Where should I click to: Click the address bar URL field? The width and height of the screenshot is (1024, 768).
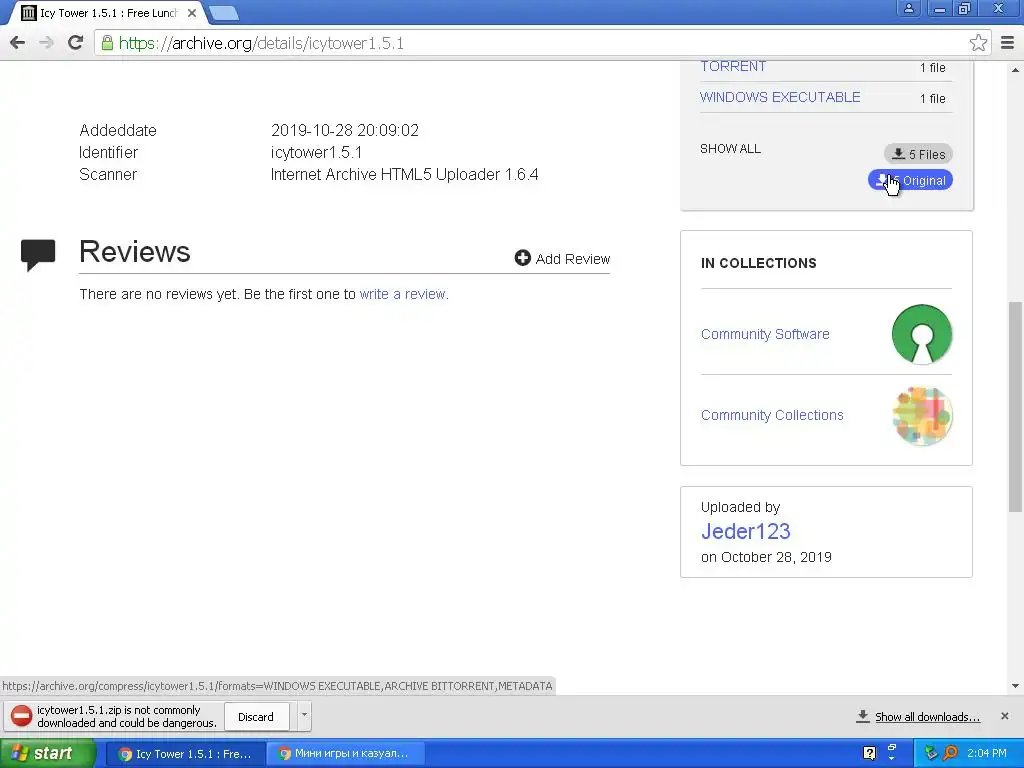click(542, 43)
